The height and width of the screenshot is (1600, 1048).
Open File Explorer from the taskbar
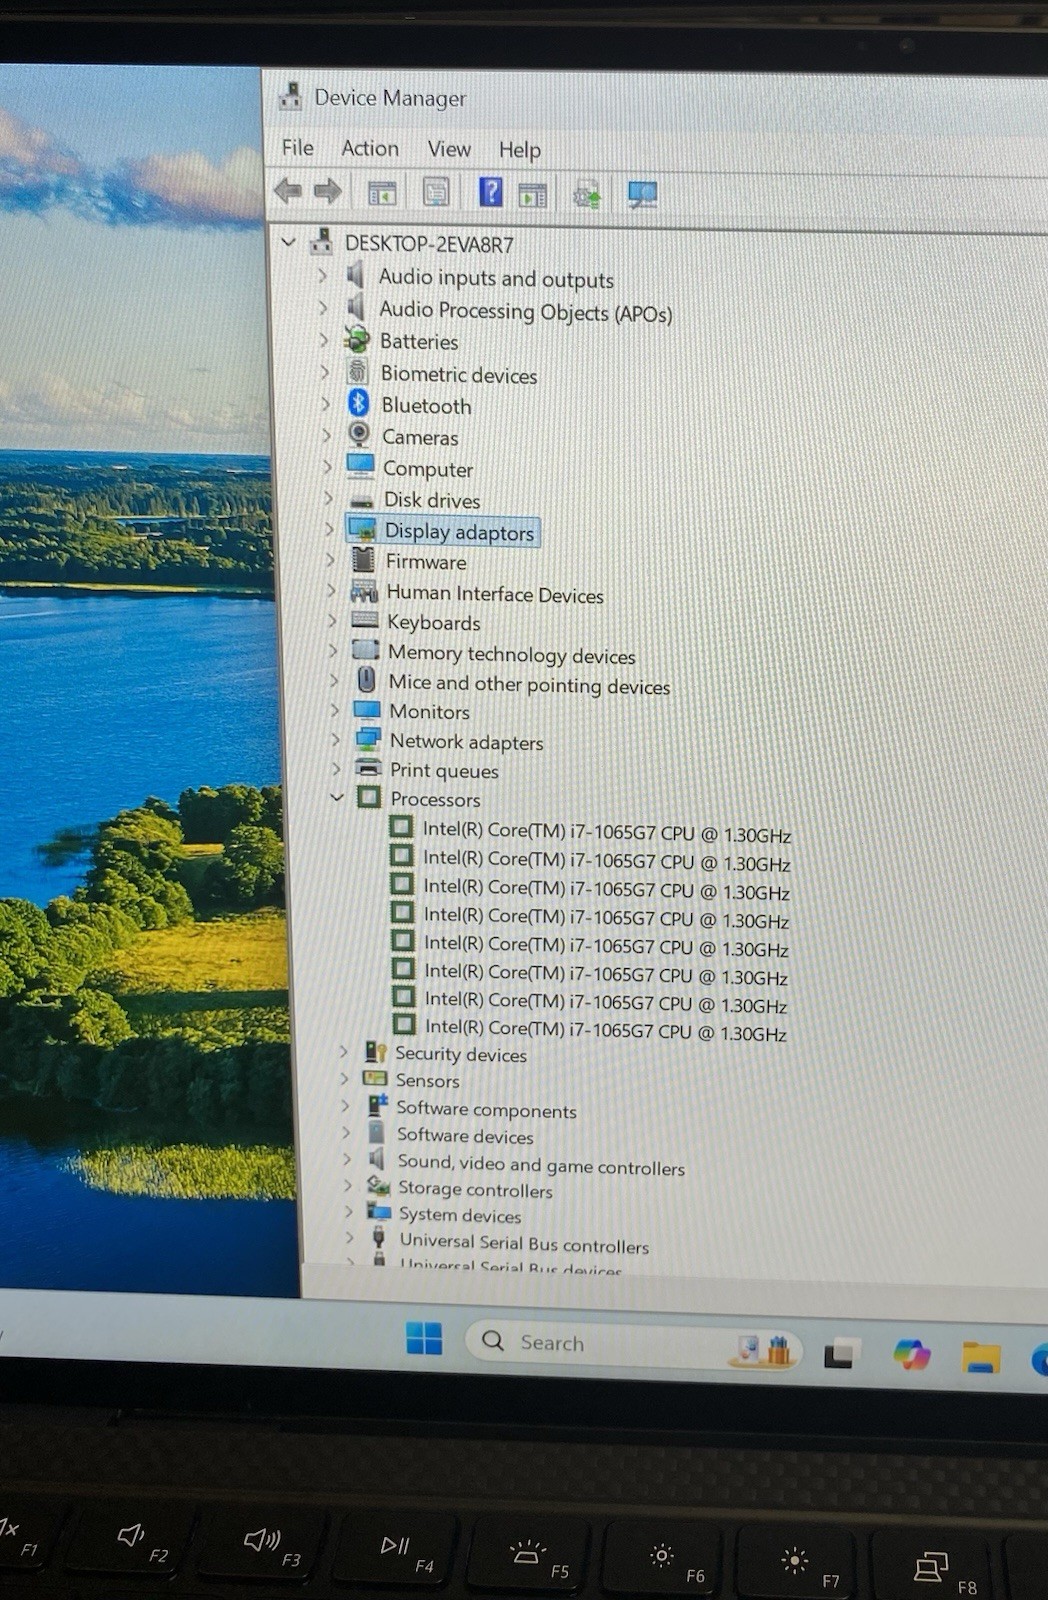point(981,1357)
